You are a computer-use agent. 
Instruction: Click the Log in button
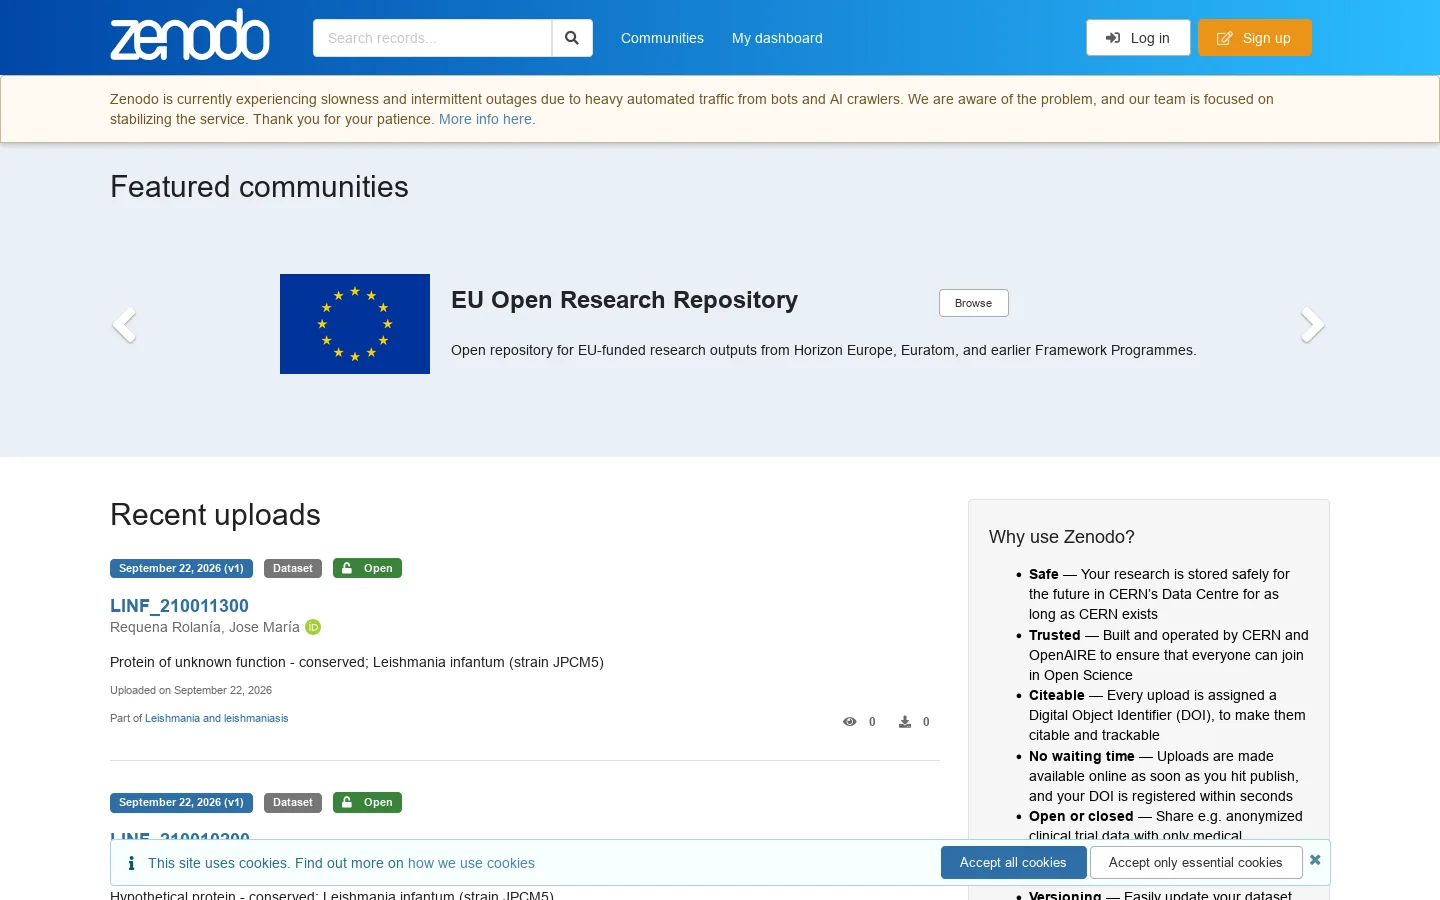point(1138,38)
